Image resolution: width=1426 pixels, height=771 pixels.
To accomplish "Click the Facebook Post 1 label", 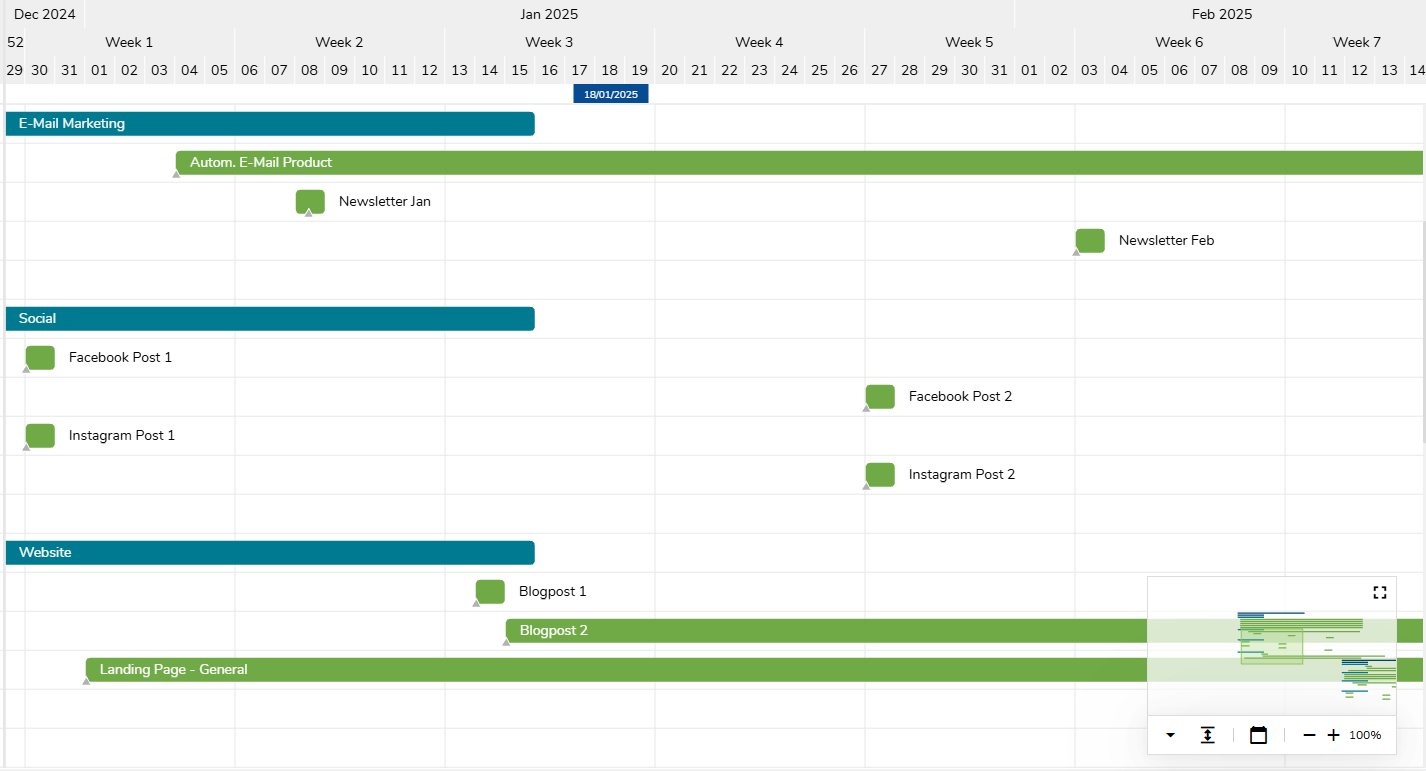I will [120, 357].
